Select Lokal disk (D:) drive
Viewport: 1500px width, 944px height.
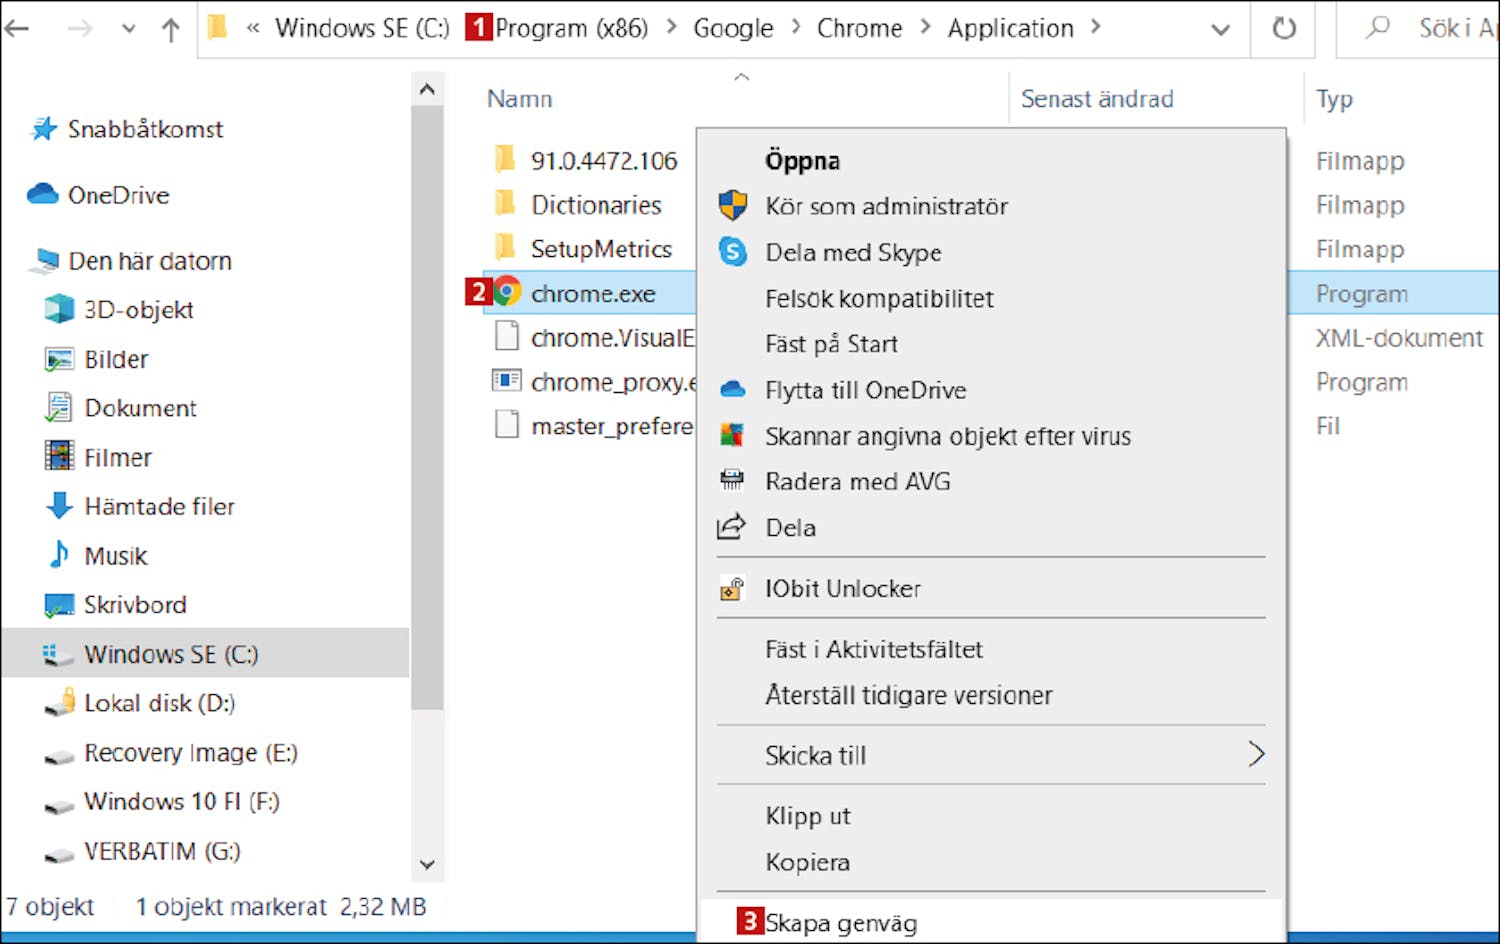[140, 703]
